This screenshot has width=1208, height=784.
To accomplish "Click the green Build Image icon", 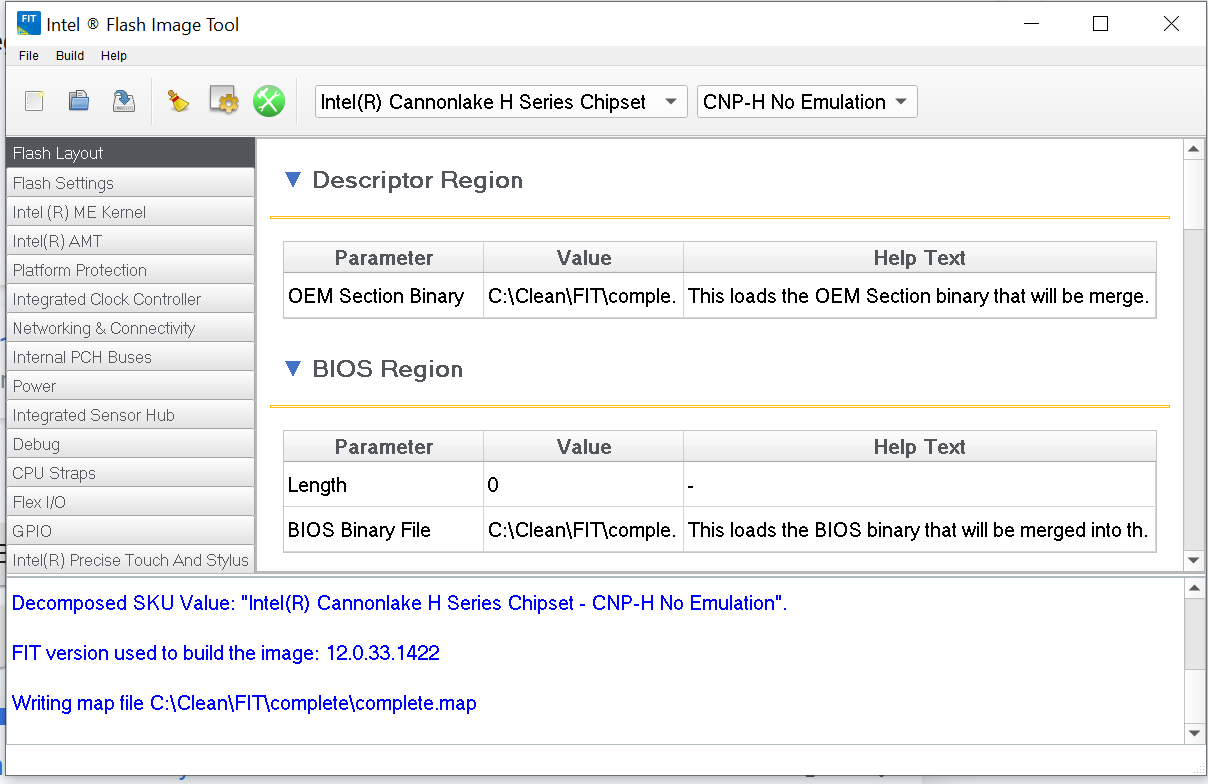I will pyautogui.click(x=268, y=101).
